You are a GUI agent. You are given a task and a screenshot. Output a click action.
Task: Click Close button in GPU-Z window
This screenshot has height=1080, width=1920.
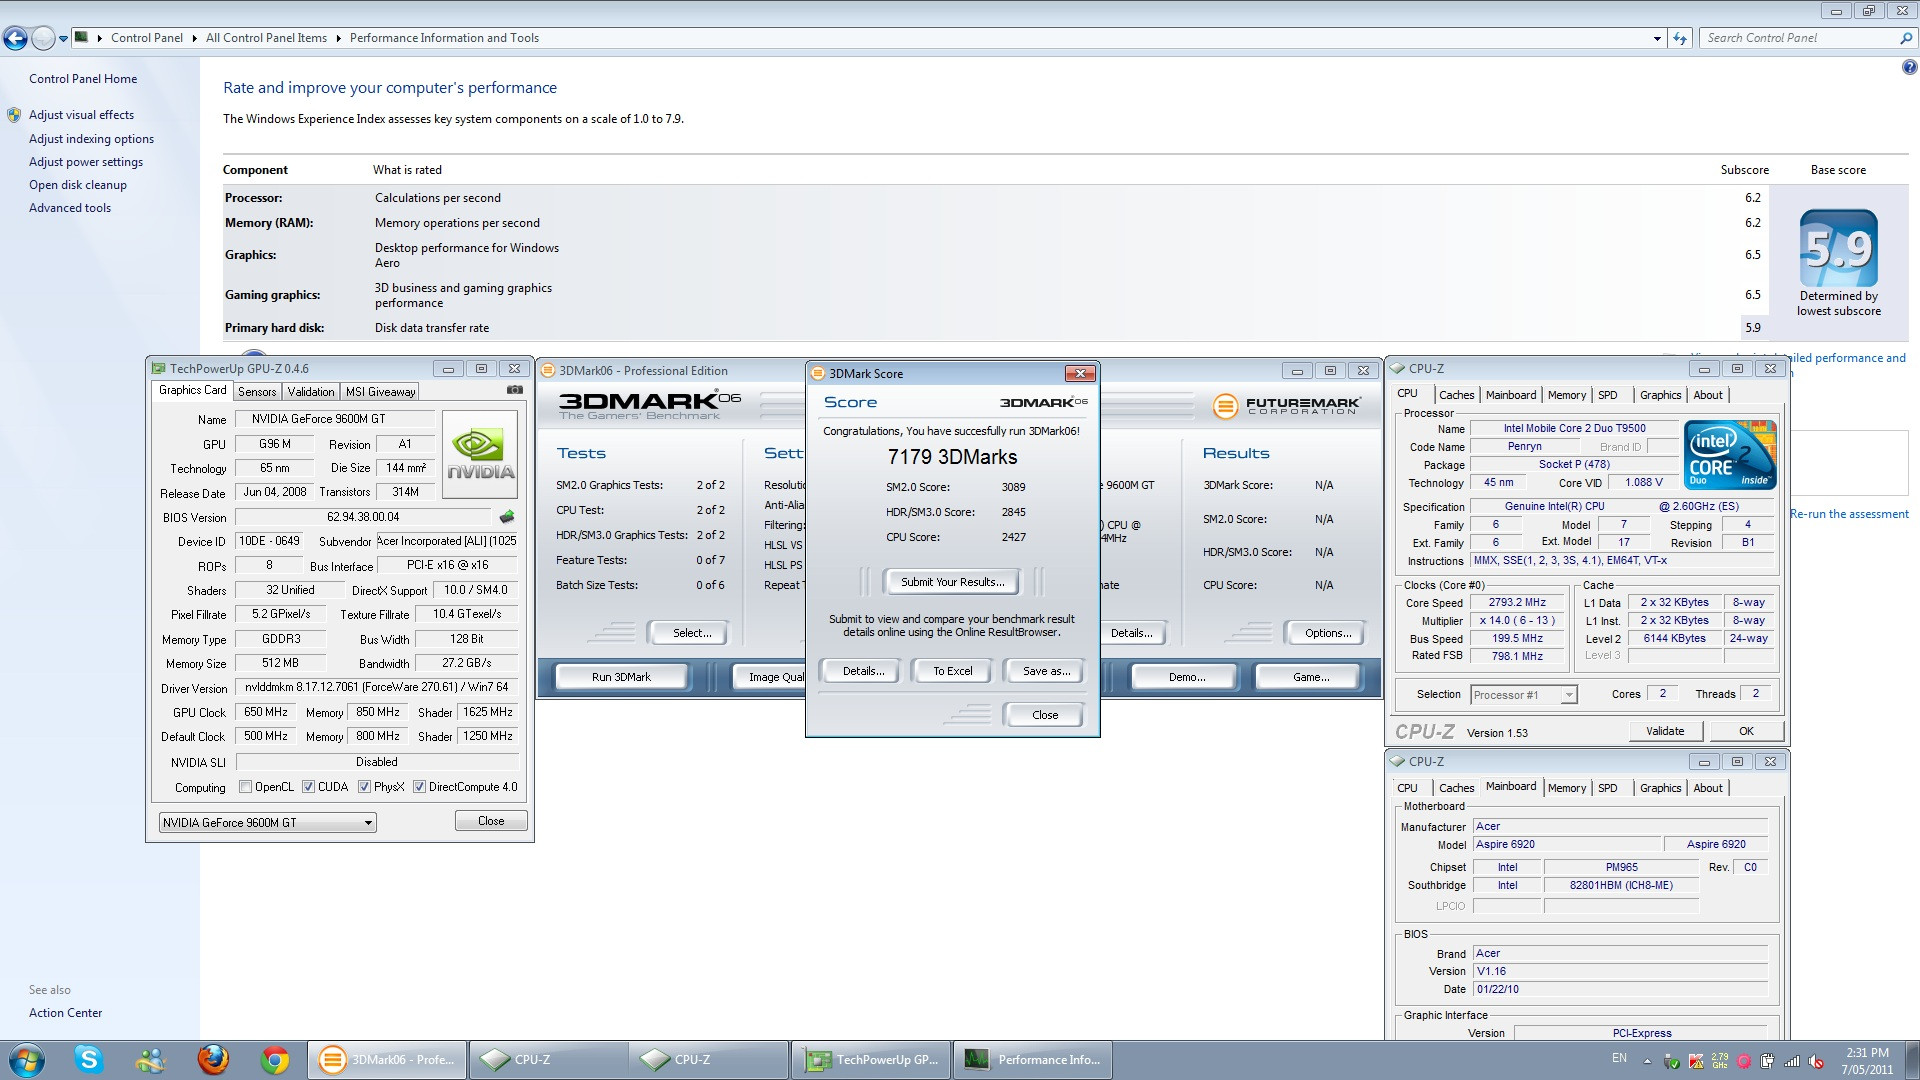[x=491, y=821]
